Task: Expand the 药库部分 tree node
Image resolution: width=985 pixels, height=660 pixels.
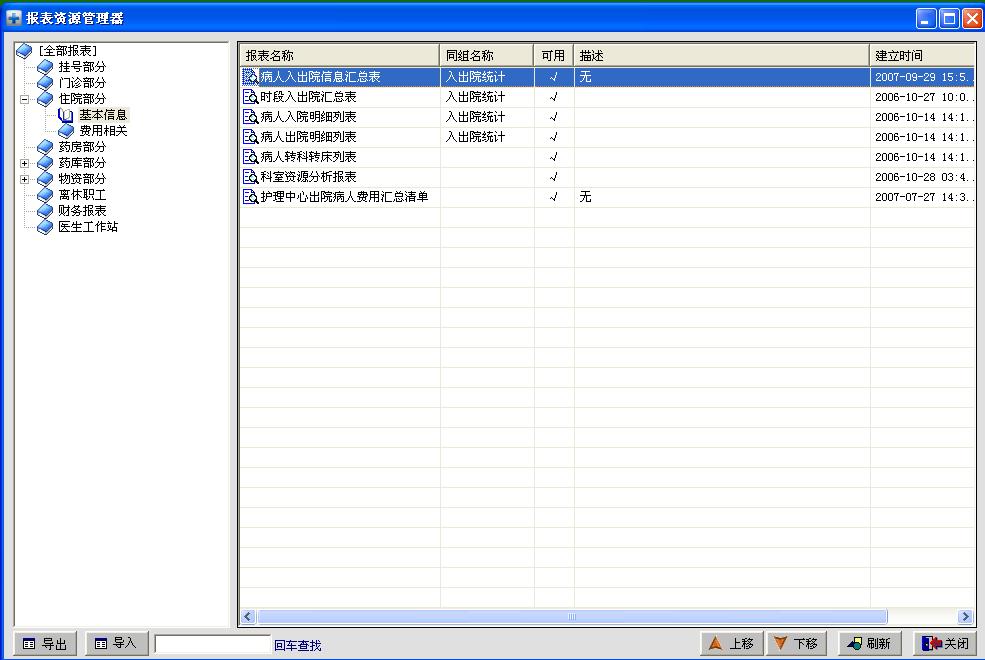Action: [25, 163]
